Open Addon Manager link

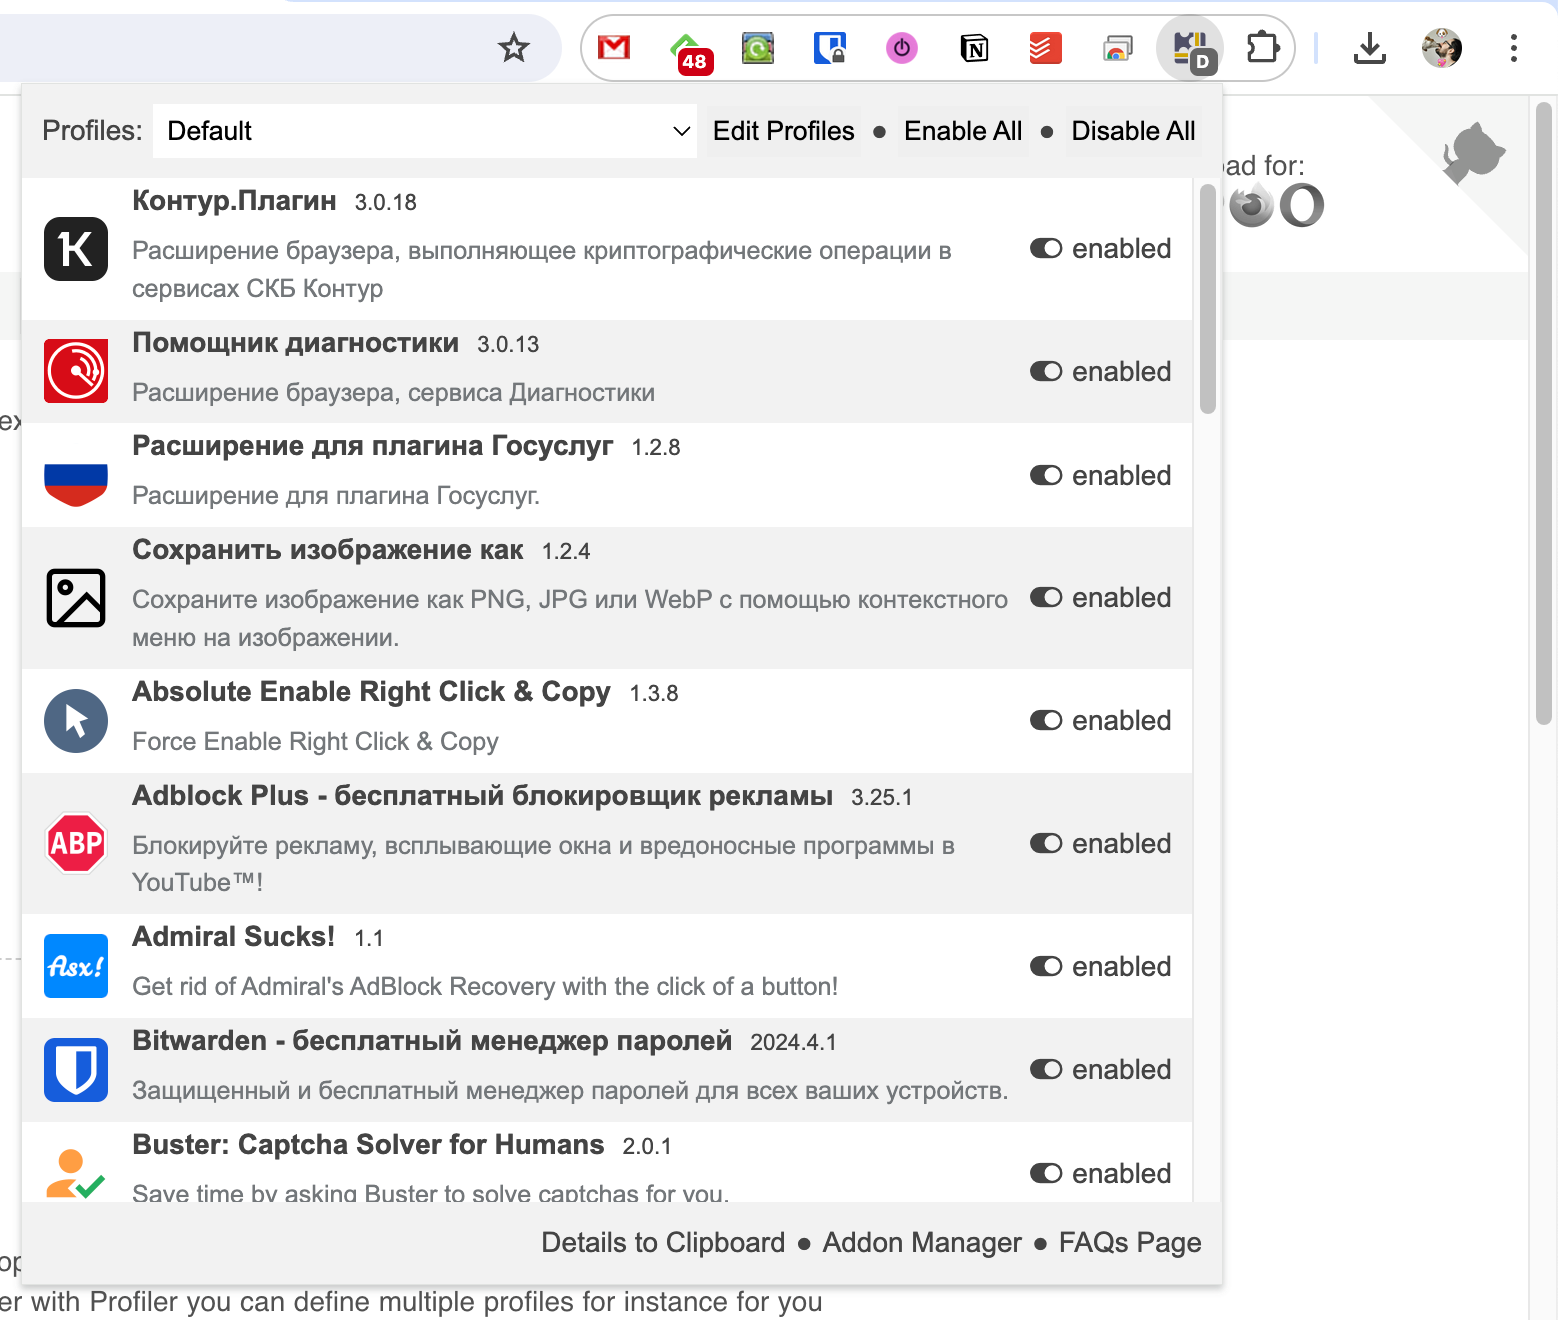point(922,1243)
